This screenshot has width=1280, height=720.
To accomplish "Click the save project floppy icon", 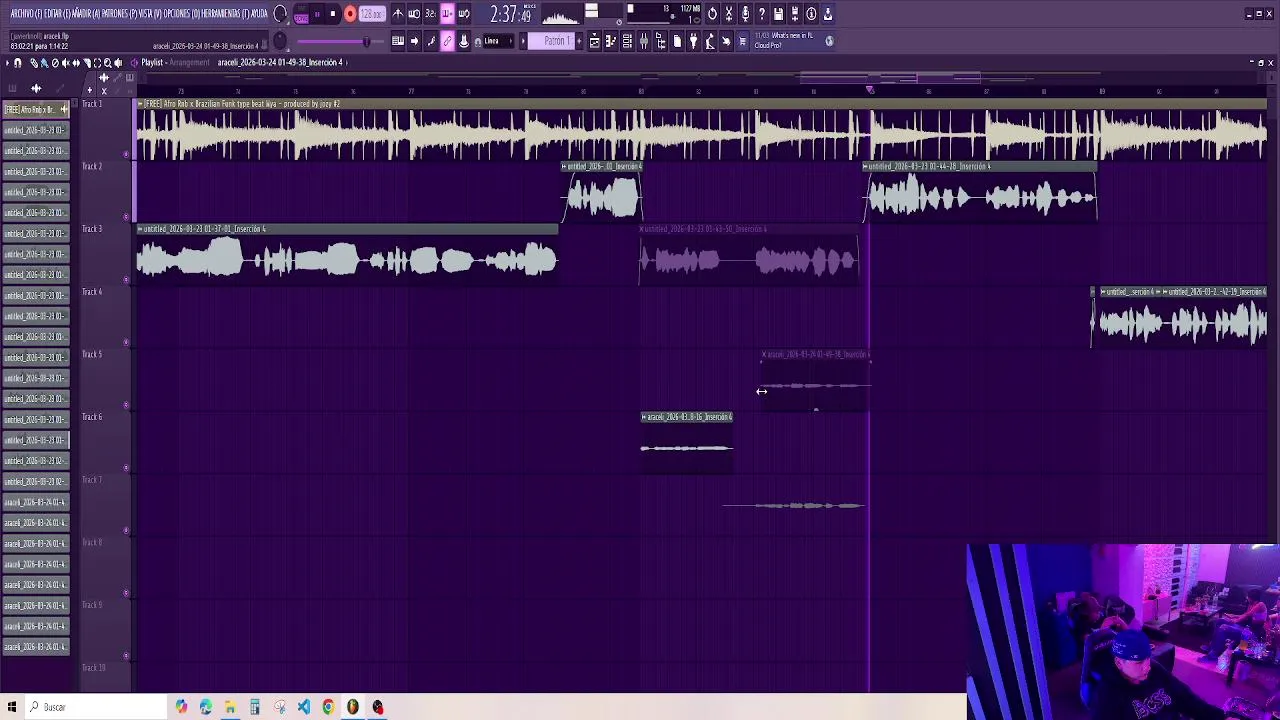I will (778, 14).
